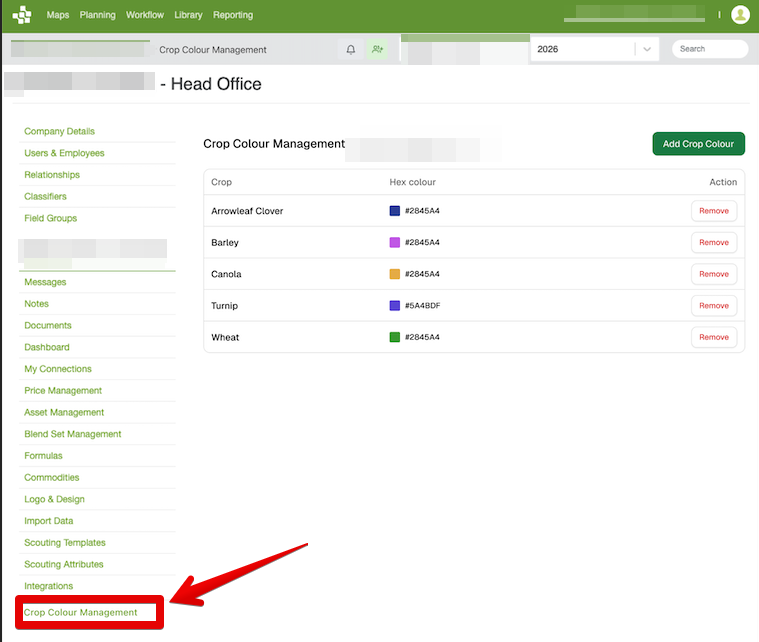Click the Search field

pos(710,49)
